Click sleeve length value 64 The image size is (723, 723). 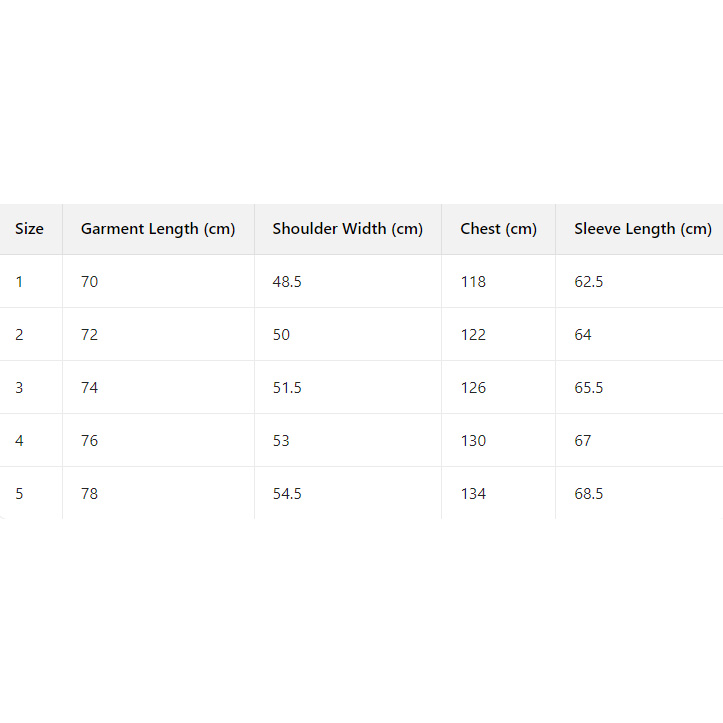click(x=583, y=335)
